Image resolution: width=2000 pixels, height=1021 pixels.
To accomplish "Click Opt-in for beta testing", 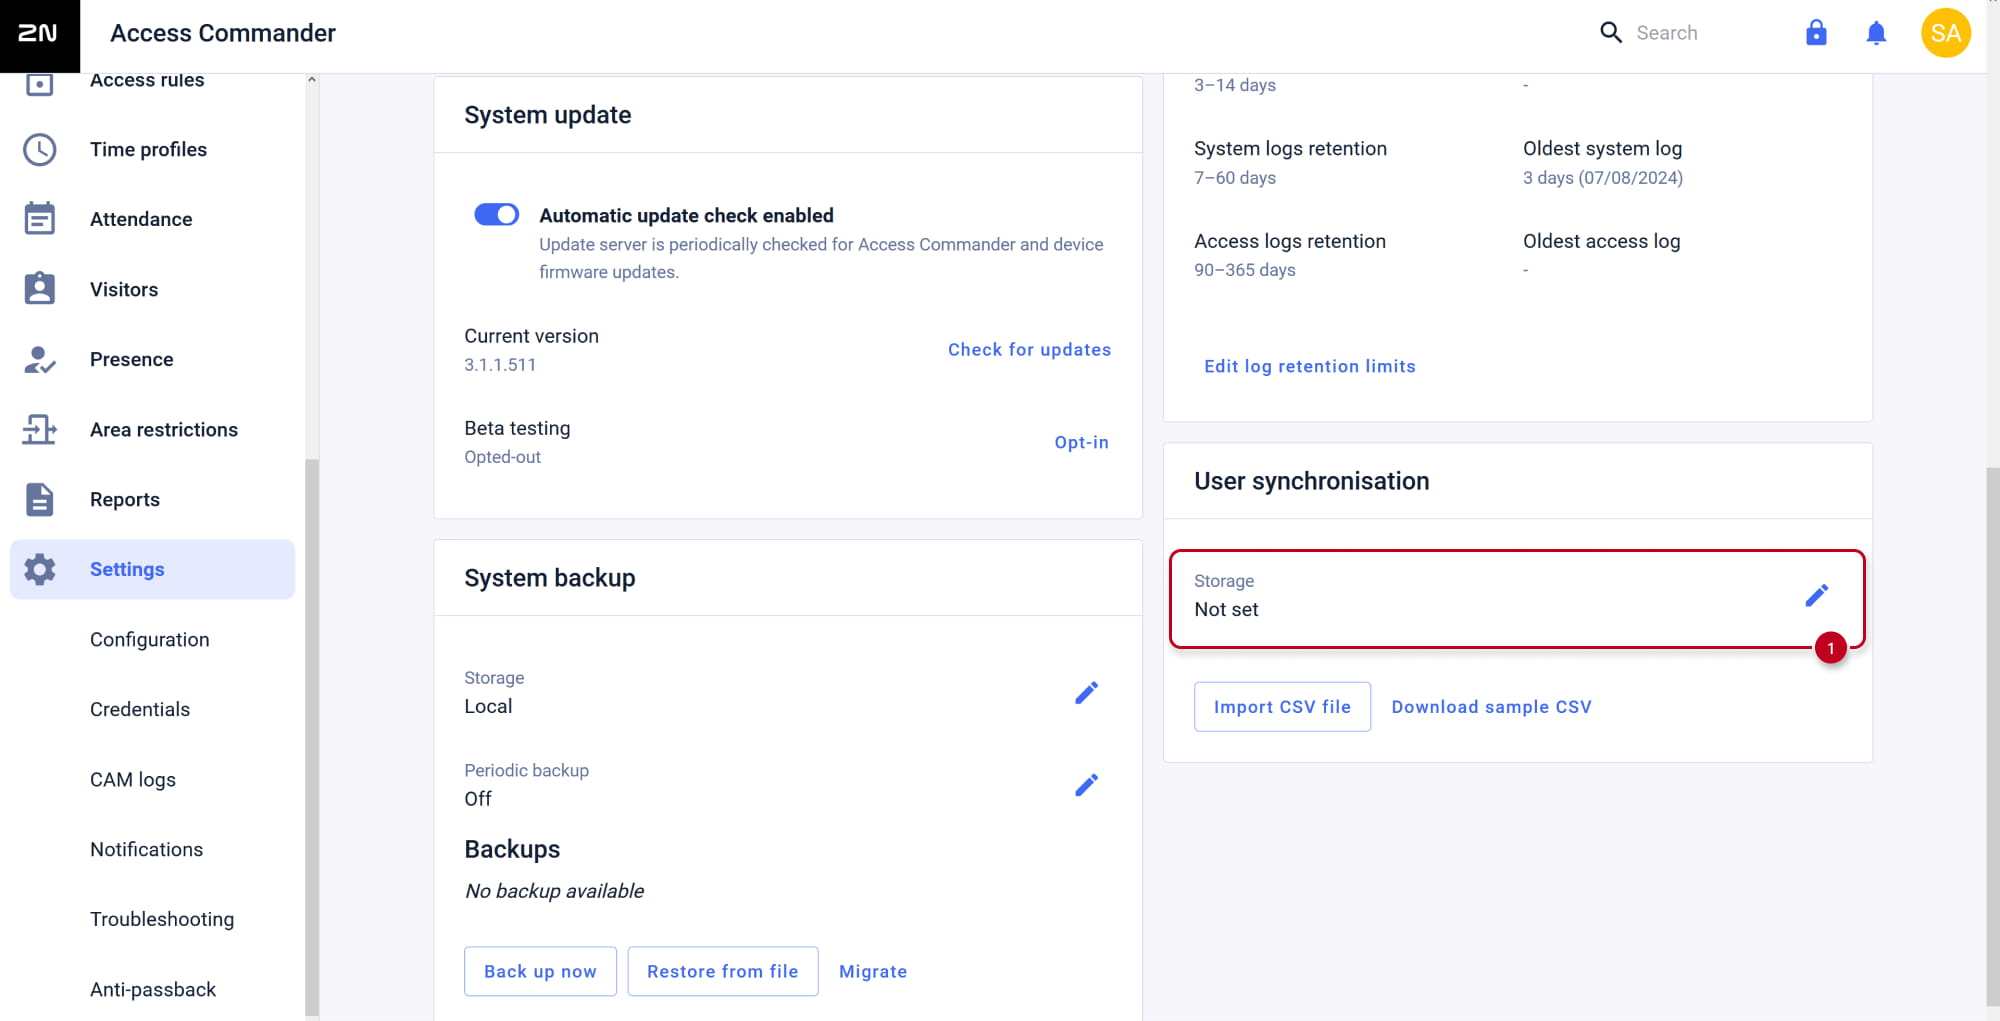I will tap(1081, 442).
